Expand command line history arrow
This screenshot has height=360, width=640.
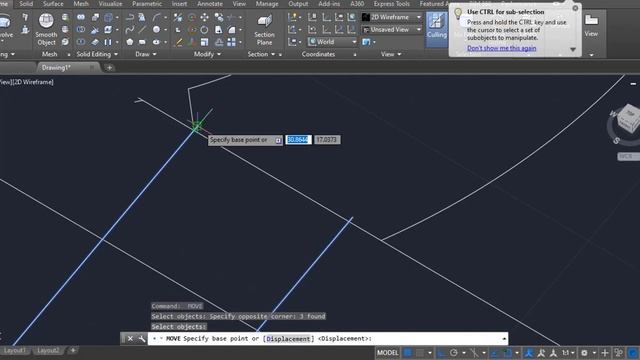[504, 338]
